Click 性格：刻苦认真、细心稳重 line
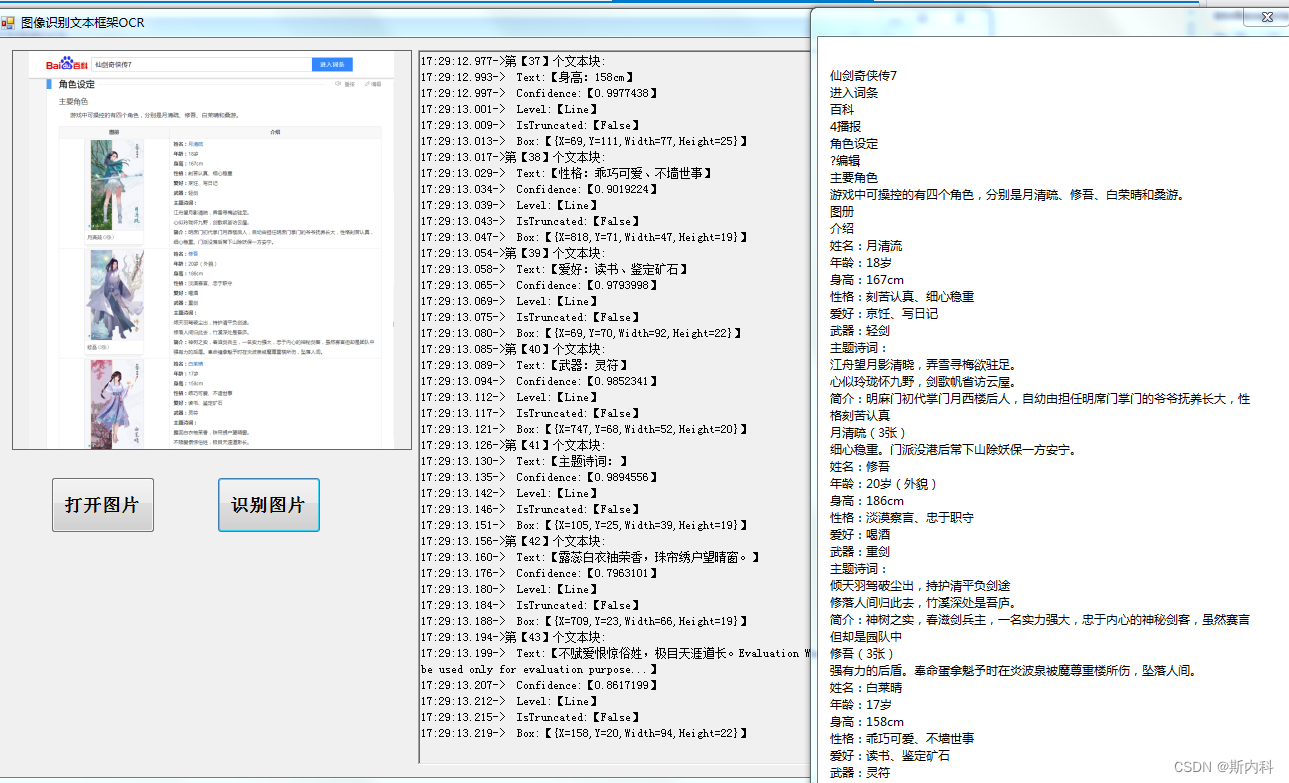Image resolution: width=1289 pixels, height=783 pixels. [x=902, y=297]
